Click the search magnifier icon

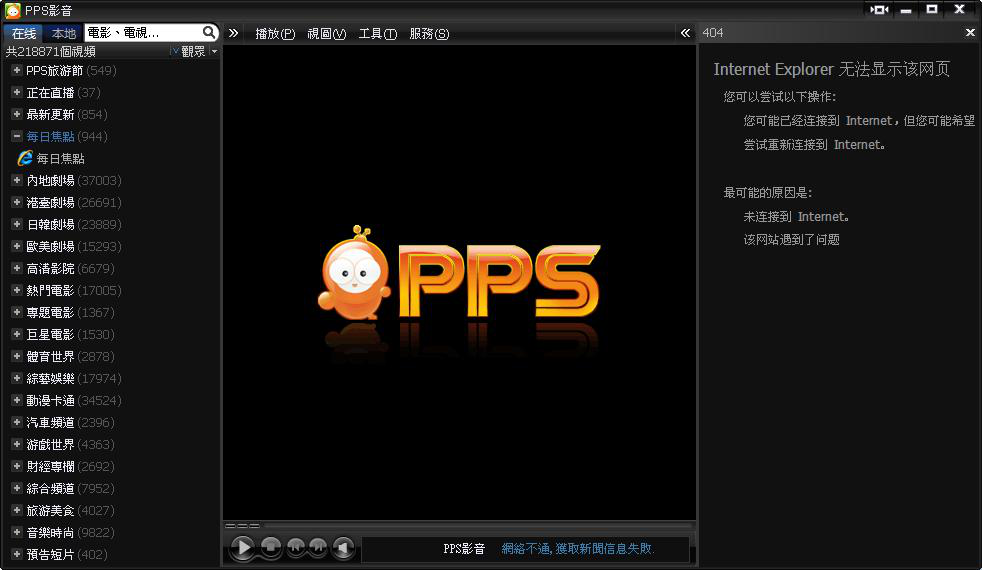(209, 32)
